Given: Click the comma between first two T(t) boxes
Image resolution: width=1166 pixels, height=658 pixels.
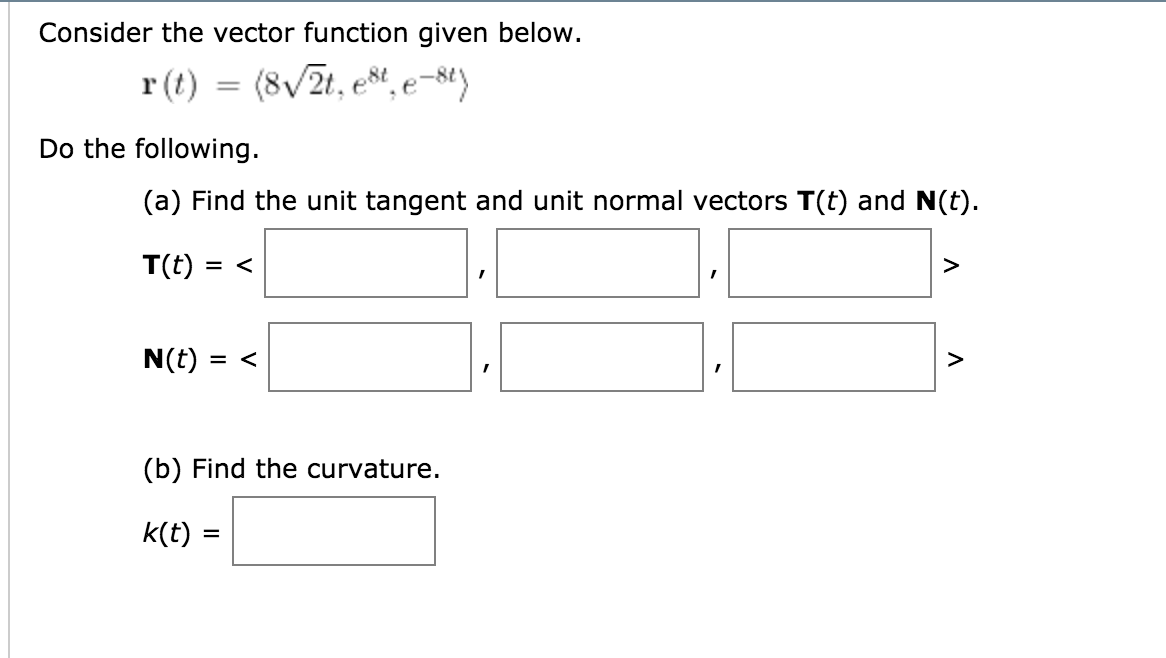Looking at the screenshot, I should coord(483,270).
